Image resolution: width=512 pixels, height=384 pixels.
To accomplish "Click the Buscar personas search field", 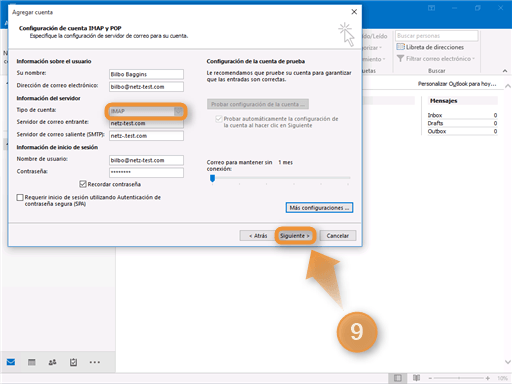I will (x=437, y=36).
